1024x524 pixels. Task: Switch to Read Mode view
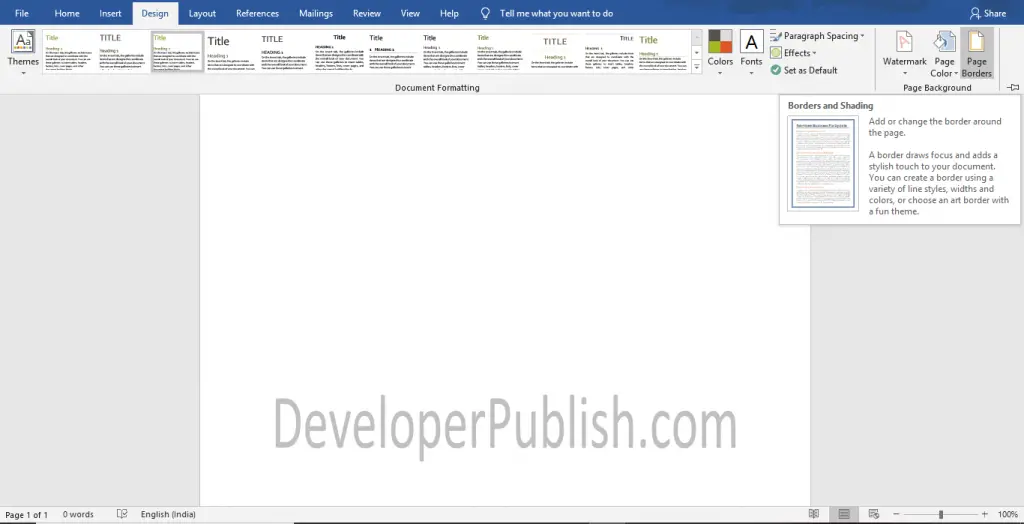coord(814,514)
